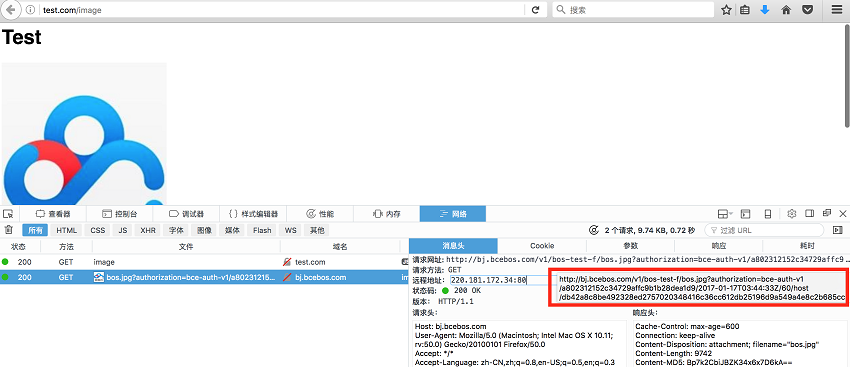This screenshot has height=367, width=850.
Task: Toggle responsive design mode phone icon
Action: (768, 214)
